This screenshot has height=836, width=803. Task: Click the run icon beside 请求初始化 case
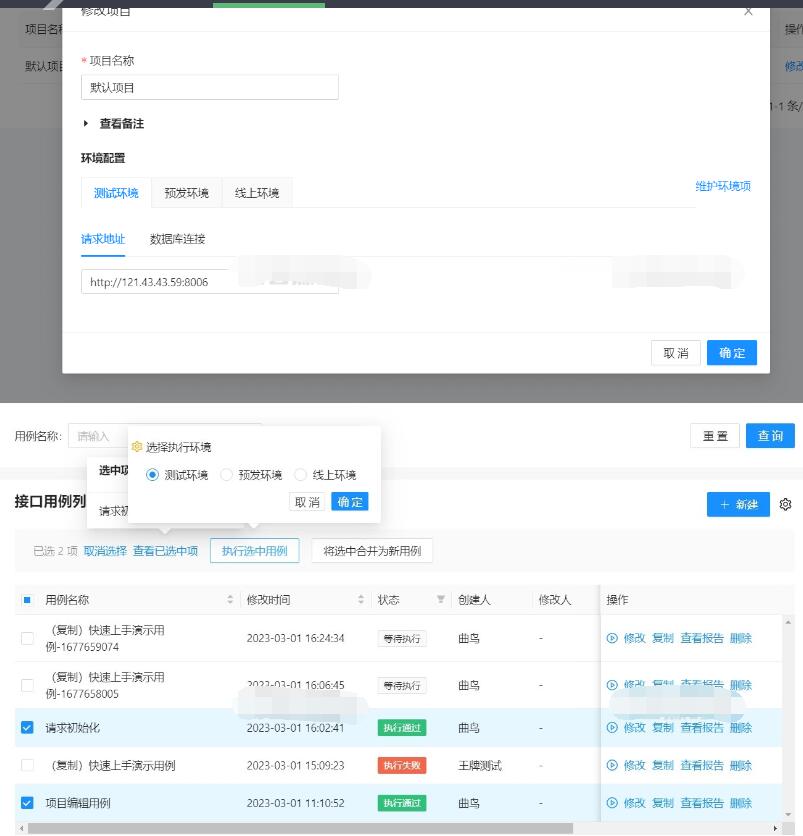point(611,728)
